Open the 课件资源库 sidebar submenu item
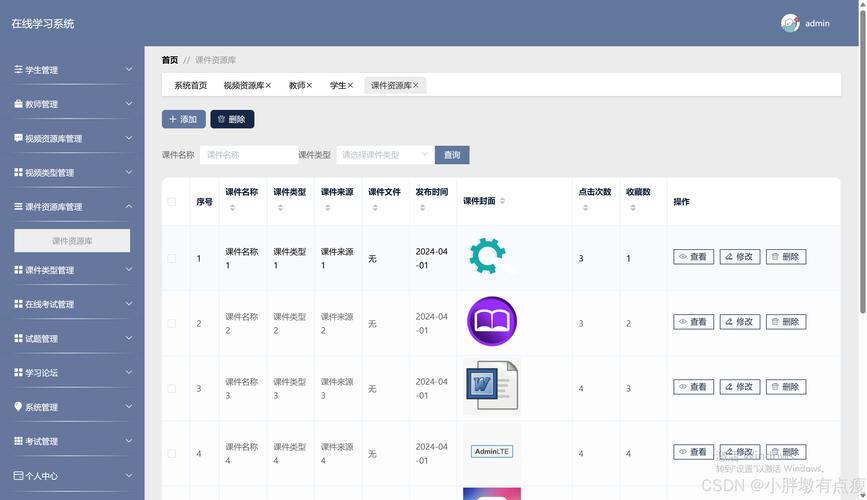Screen dimensions: 867x500 tap(72, 241)
